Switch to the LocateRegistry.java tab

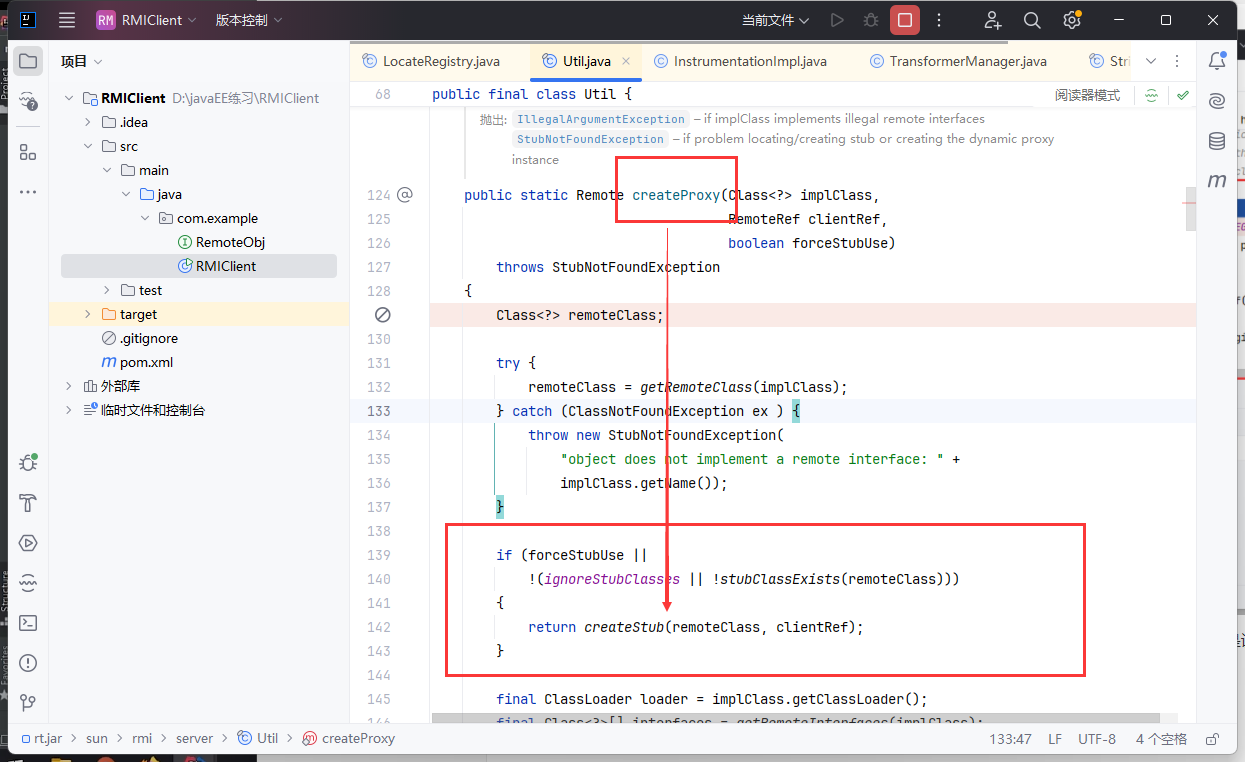point(440,61)
